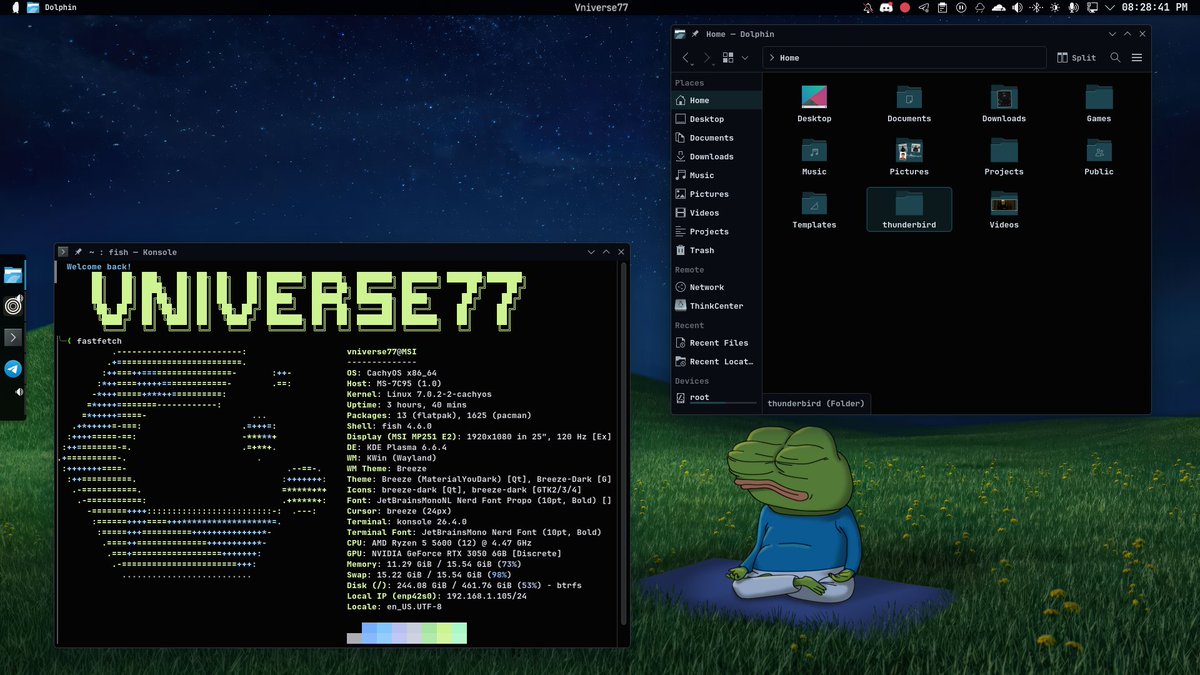Open Telegram from the left dock

click(13, 369)
